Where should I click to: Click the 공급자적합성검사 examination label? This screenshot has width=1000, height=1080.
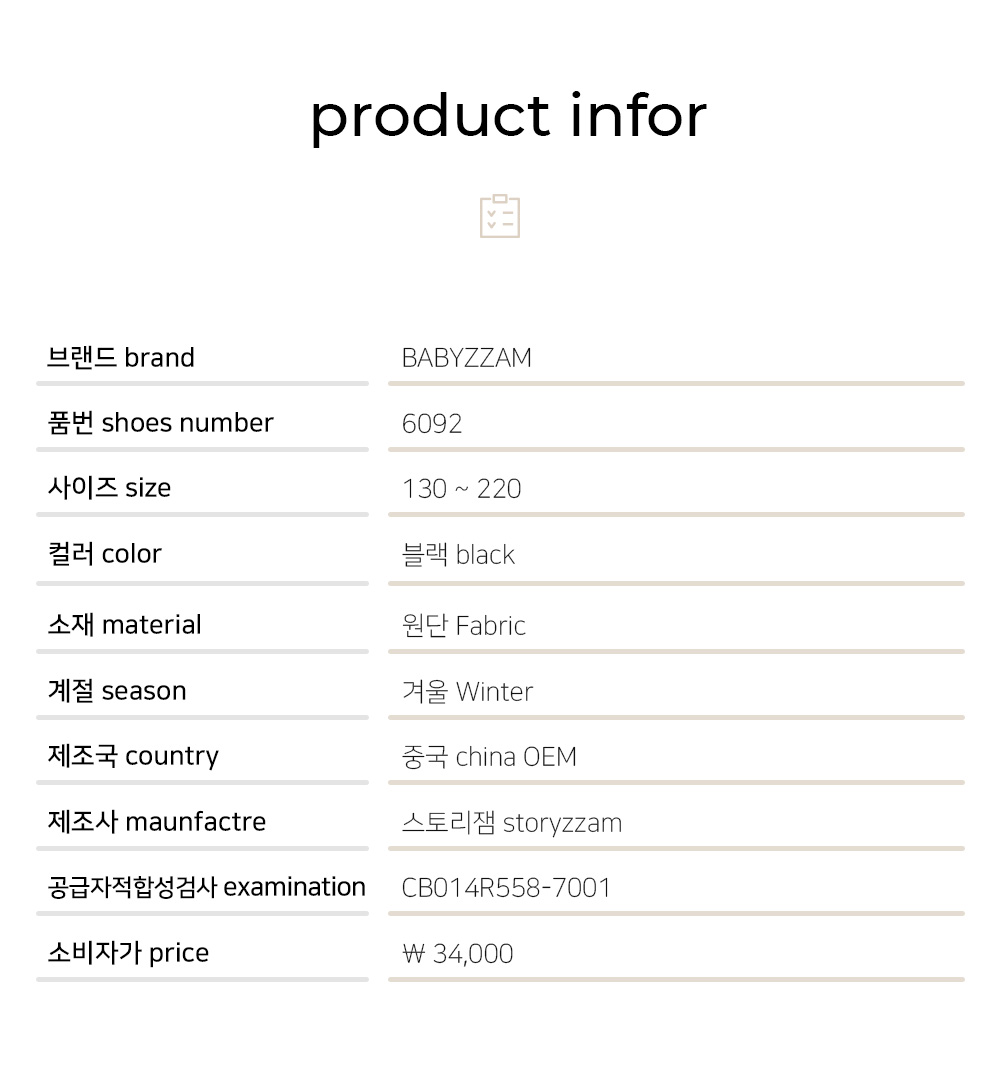click(x=206, y=887)
